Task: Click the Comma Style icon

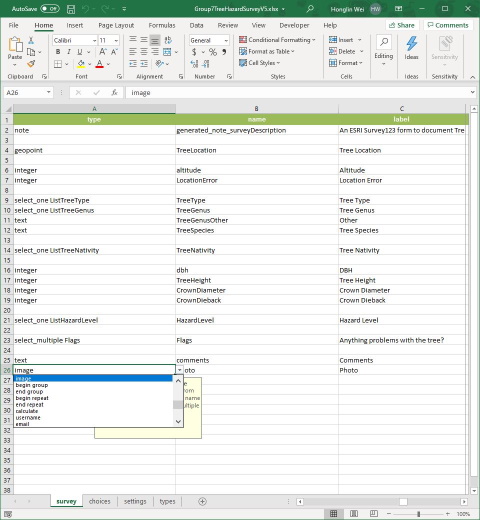Action: 224,52
